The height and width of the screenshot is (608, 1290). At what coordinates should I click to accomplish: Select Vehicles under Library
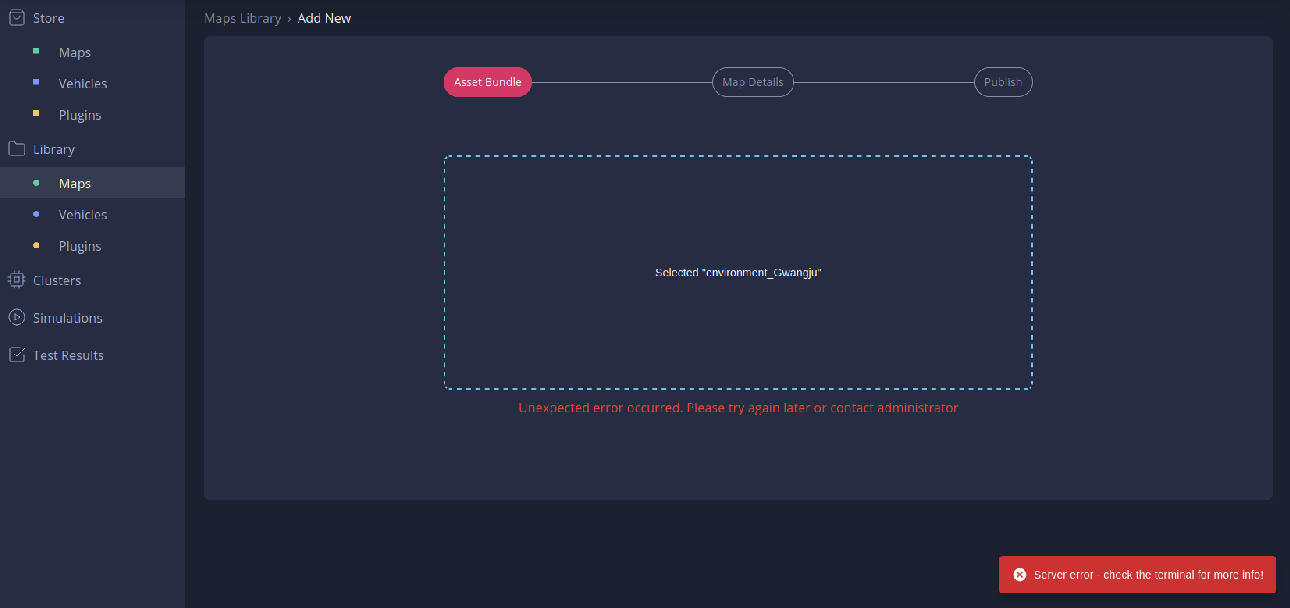[x=82, y=214]
